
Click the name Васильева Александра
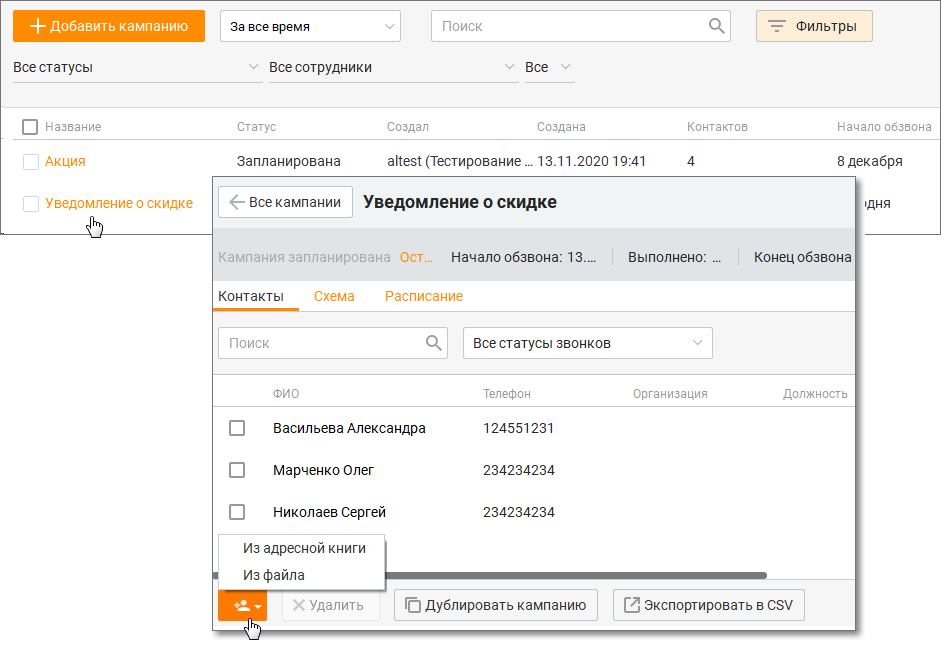[349, 428]
